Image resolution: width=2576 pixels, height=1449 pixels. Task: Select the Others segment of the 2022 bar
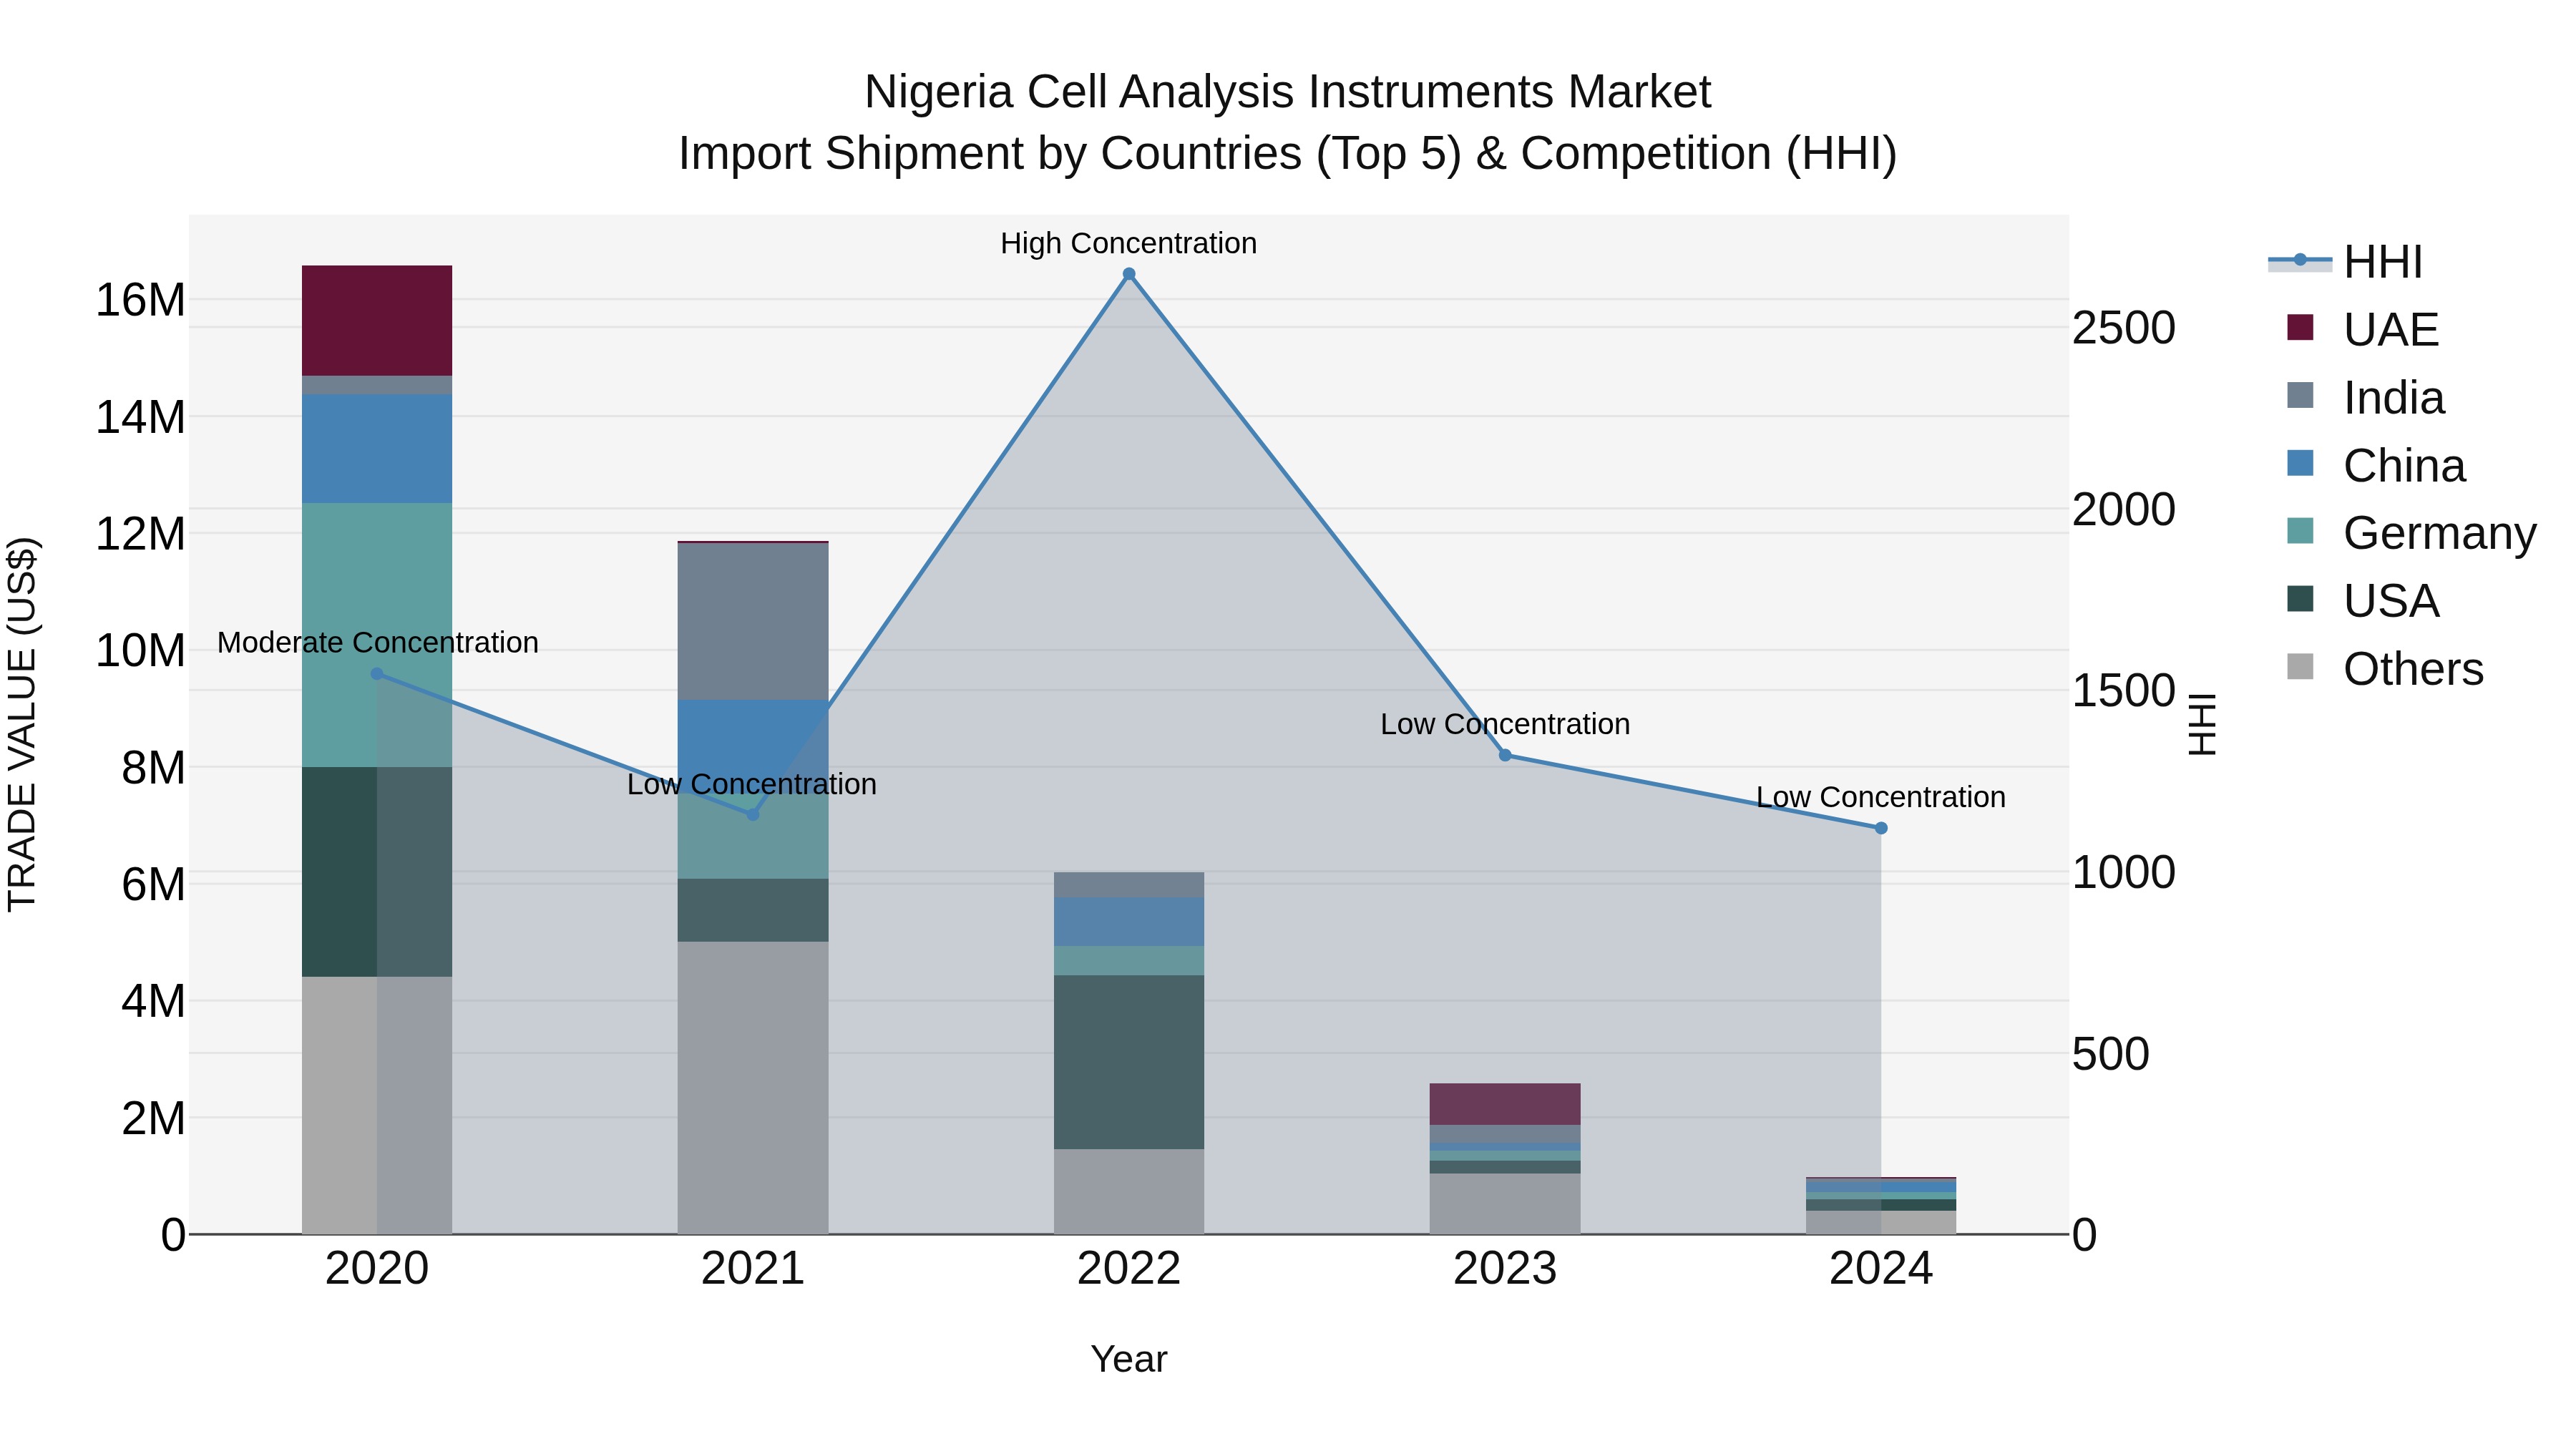pyautogui.click(x=1129, y=1191)
